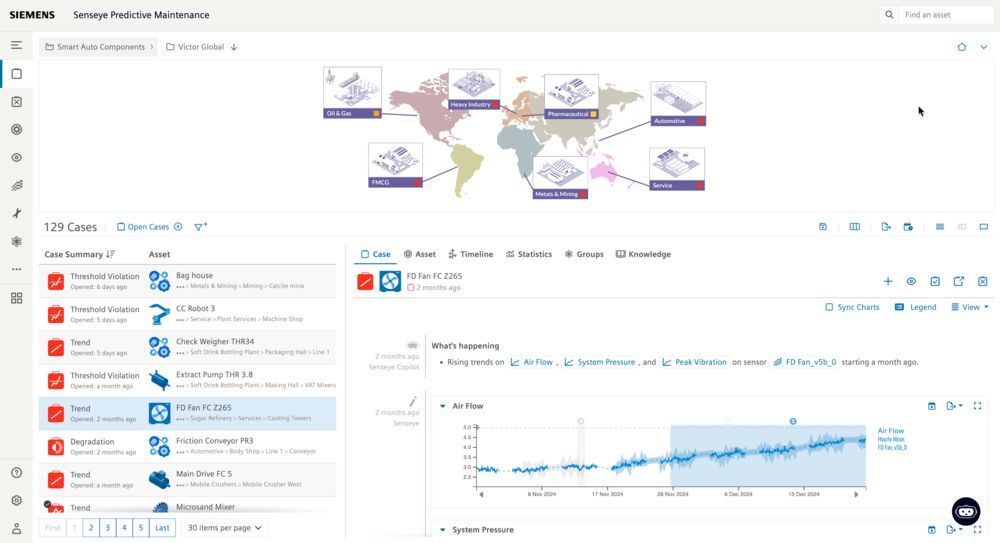Expand Air Flow chart to fullscreen
Image resolution: width=1000 pixels, height=543 pixels.
[x=977, y=406]
